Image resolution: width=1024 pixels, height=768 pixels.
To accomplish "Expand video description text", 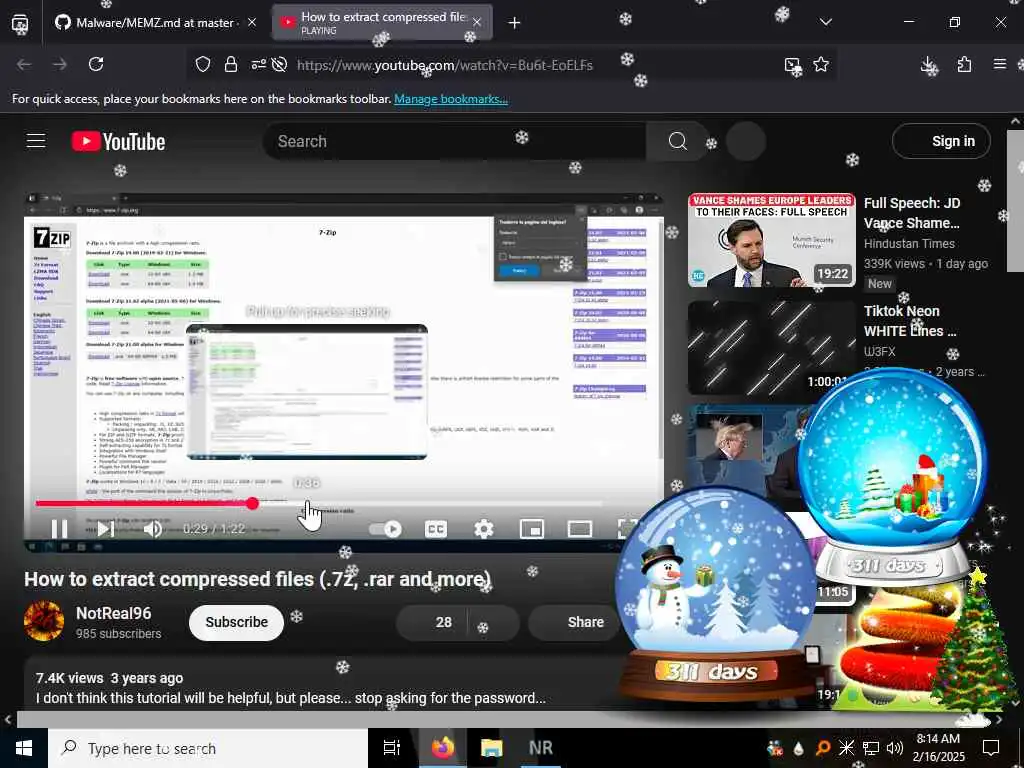I will pyautogui.click(x=291, y=698).
